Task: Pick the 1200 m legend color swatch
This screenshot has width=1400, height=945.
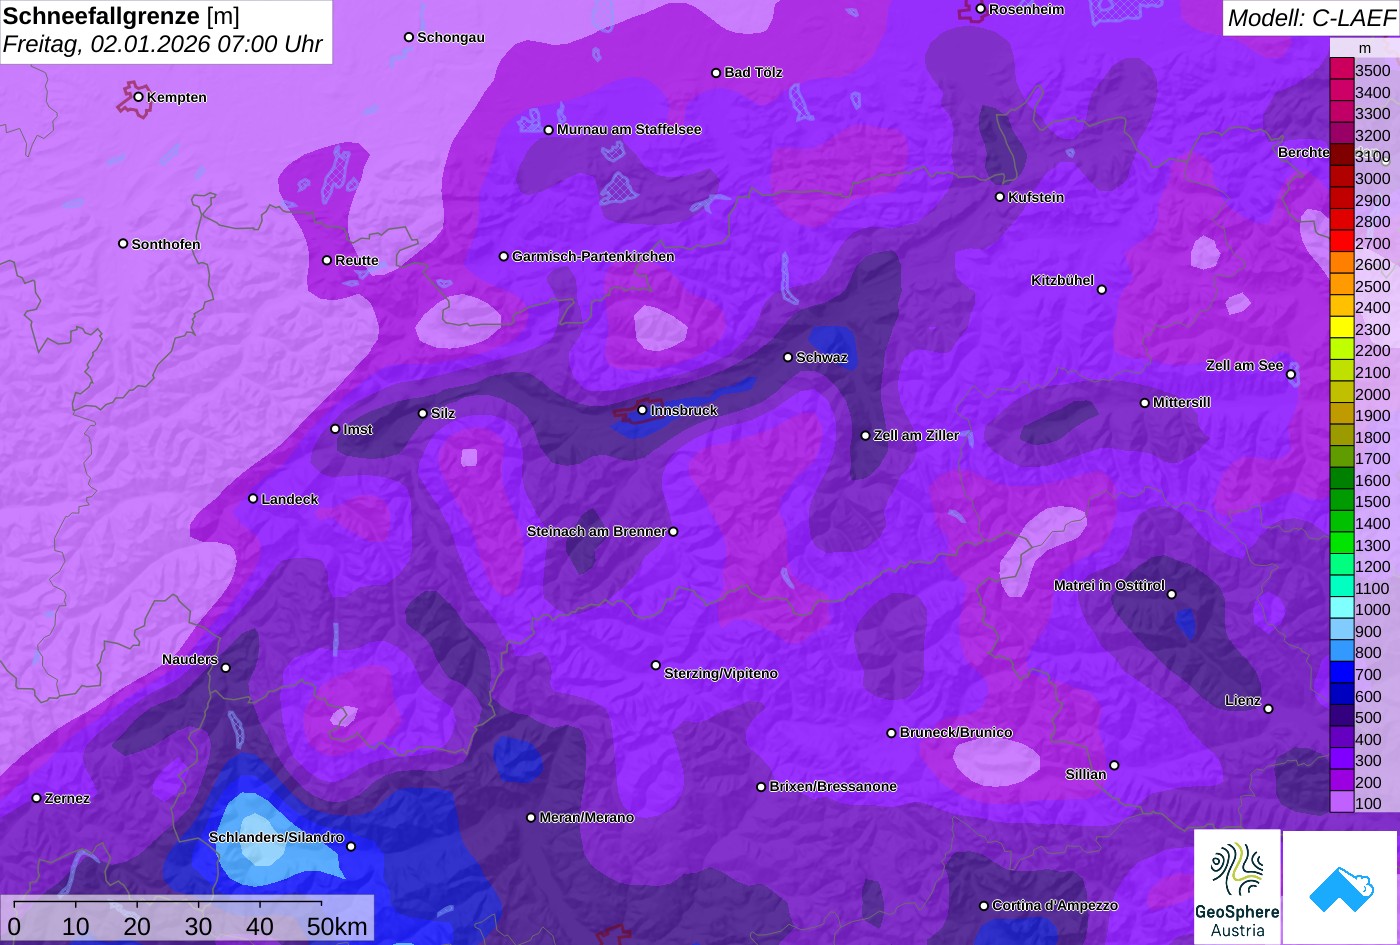Action: (x=1341, y=566)
